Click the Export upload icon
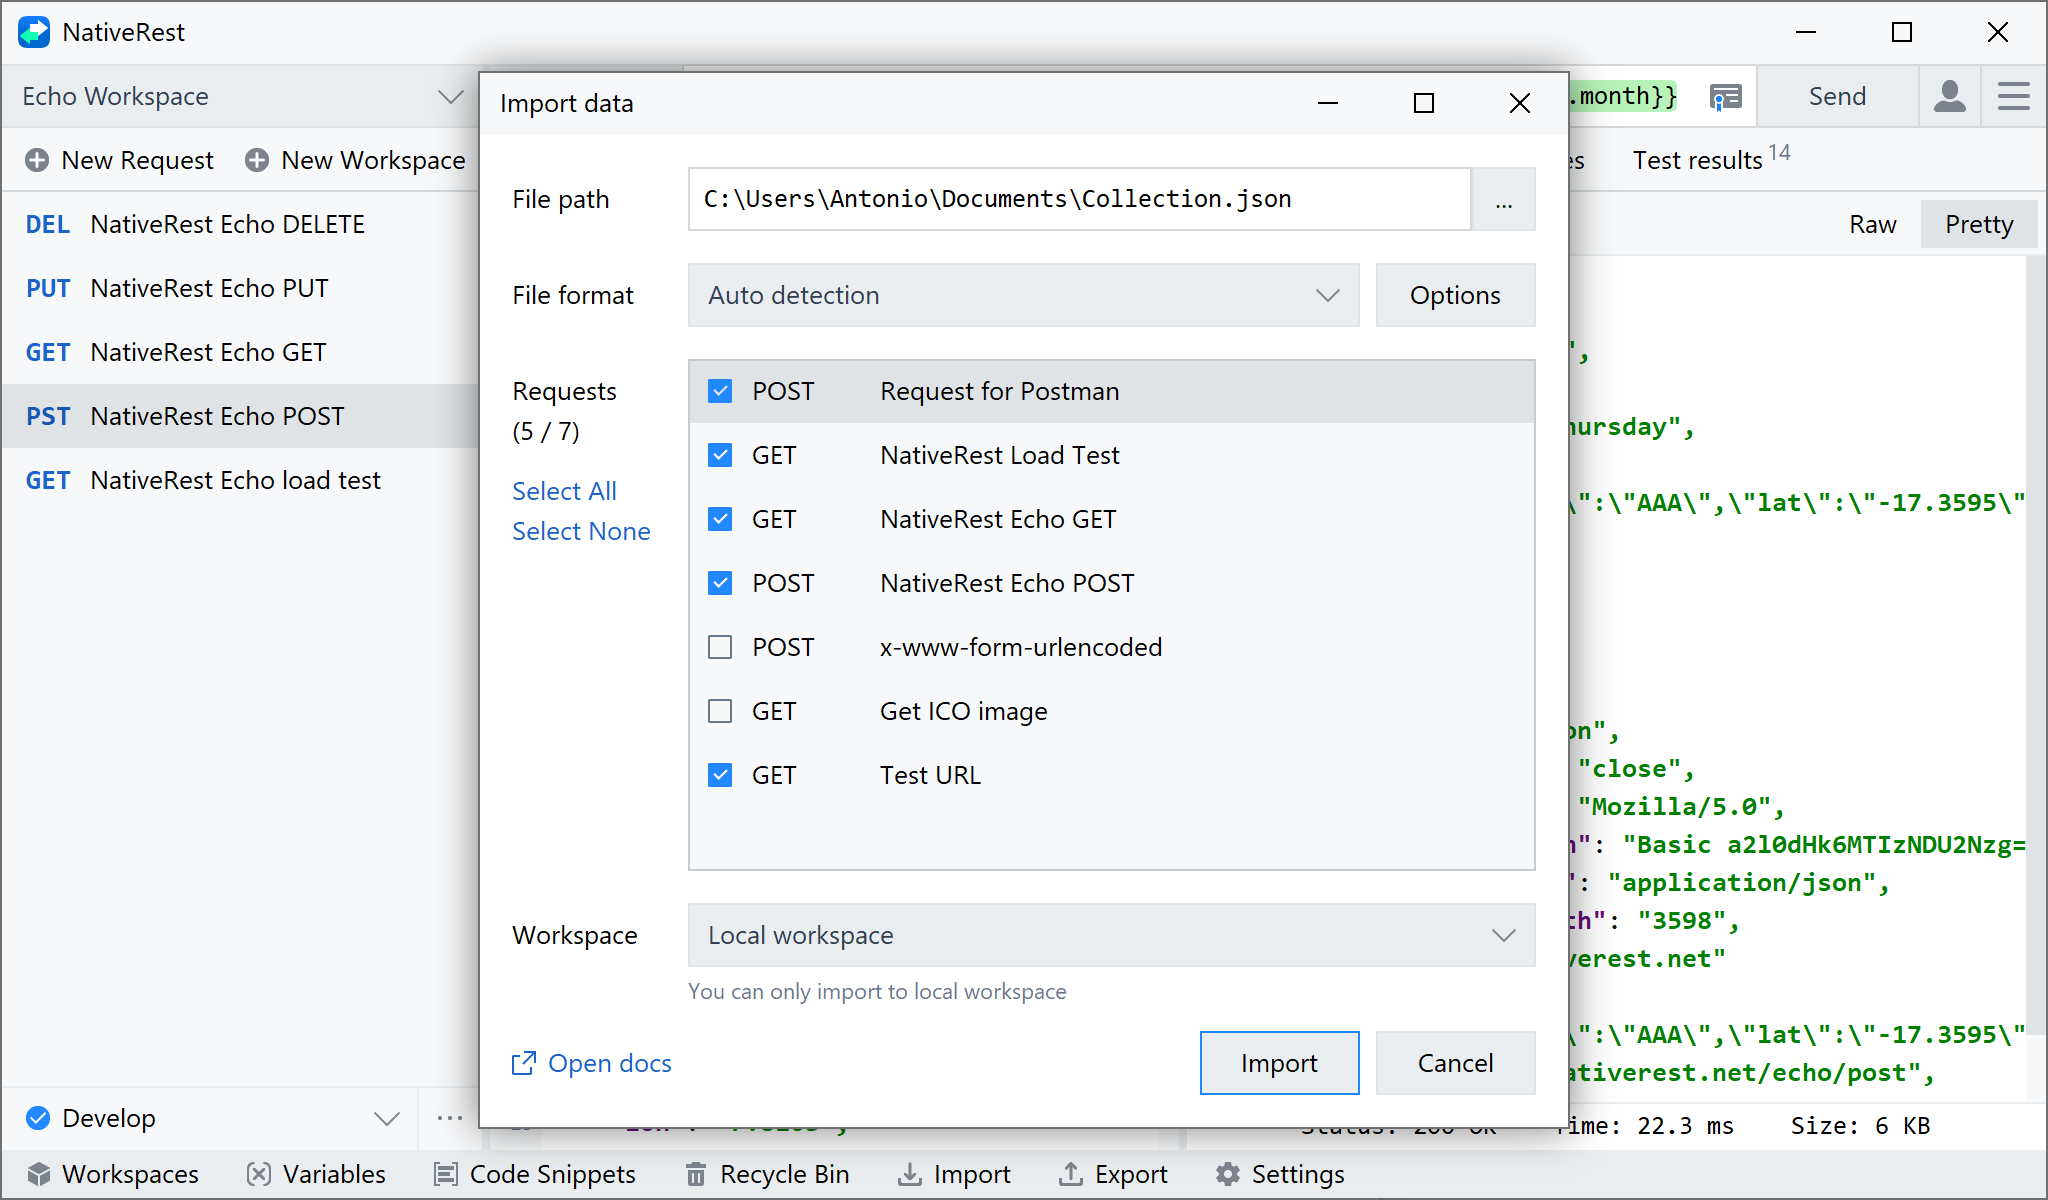 (x=1071, y=1174)
